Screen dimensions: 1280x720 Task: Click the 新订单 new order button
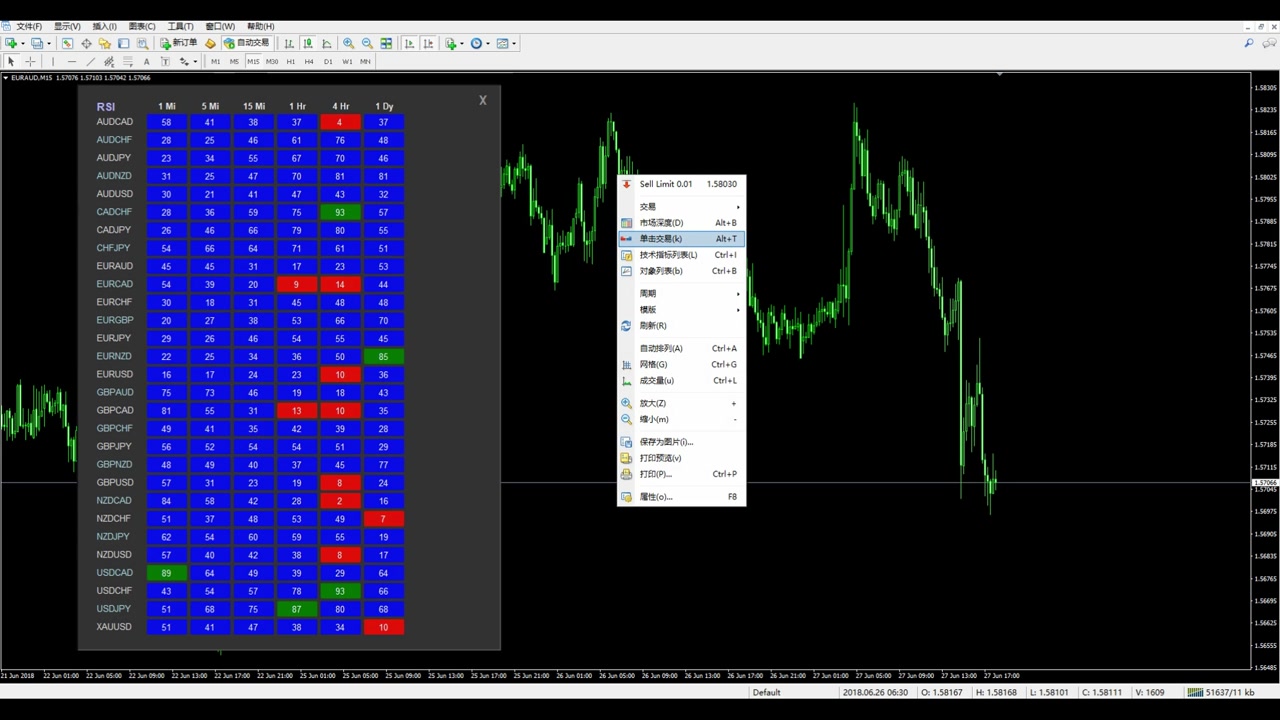[179, 43]
